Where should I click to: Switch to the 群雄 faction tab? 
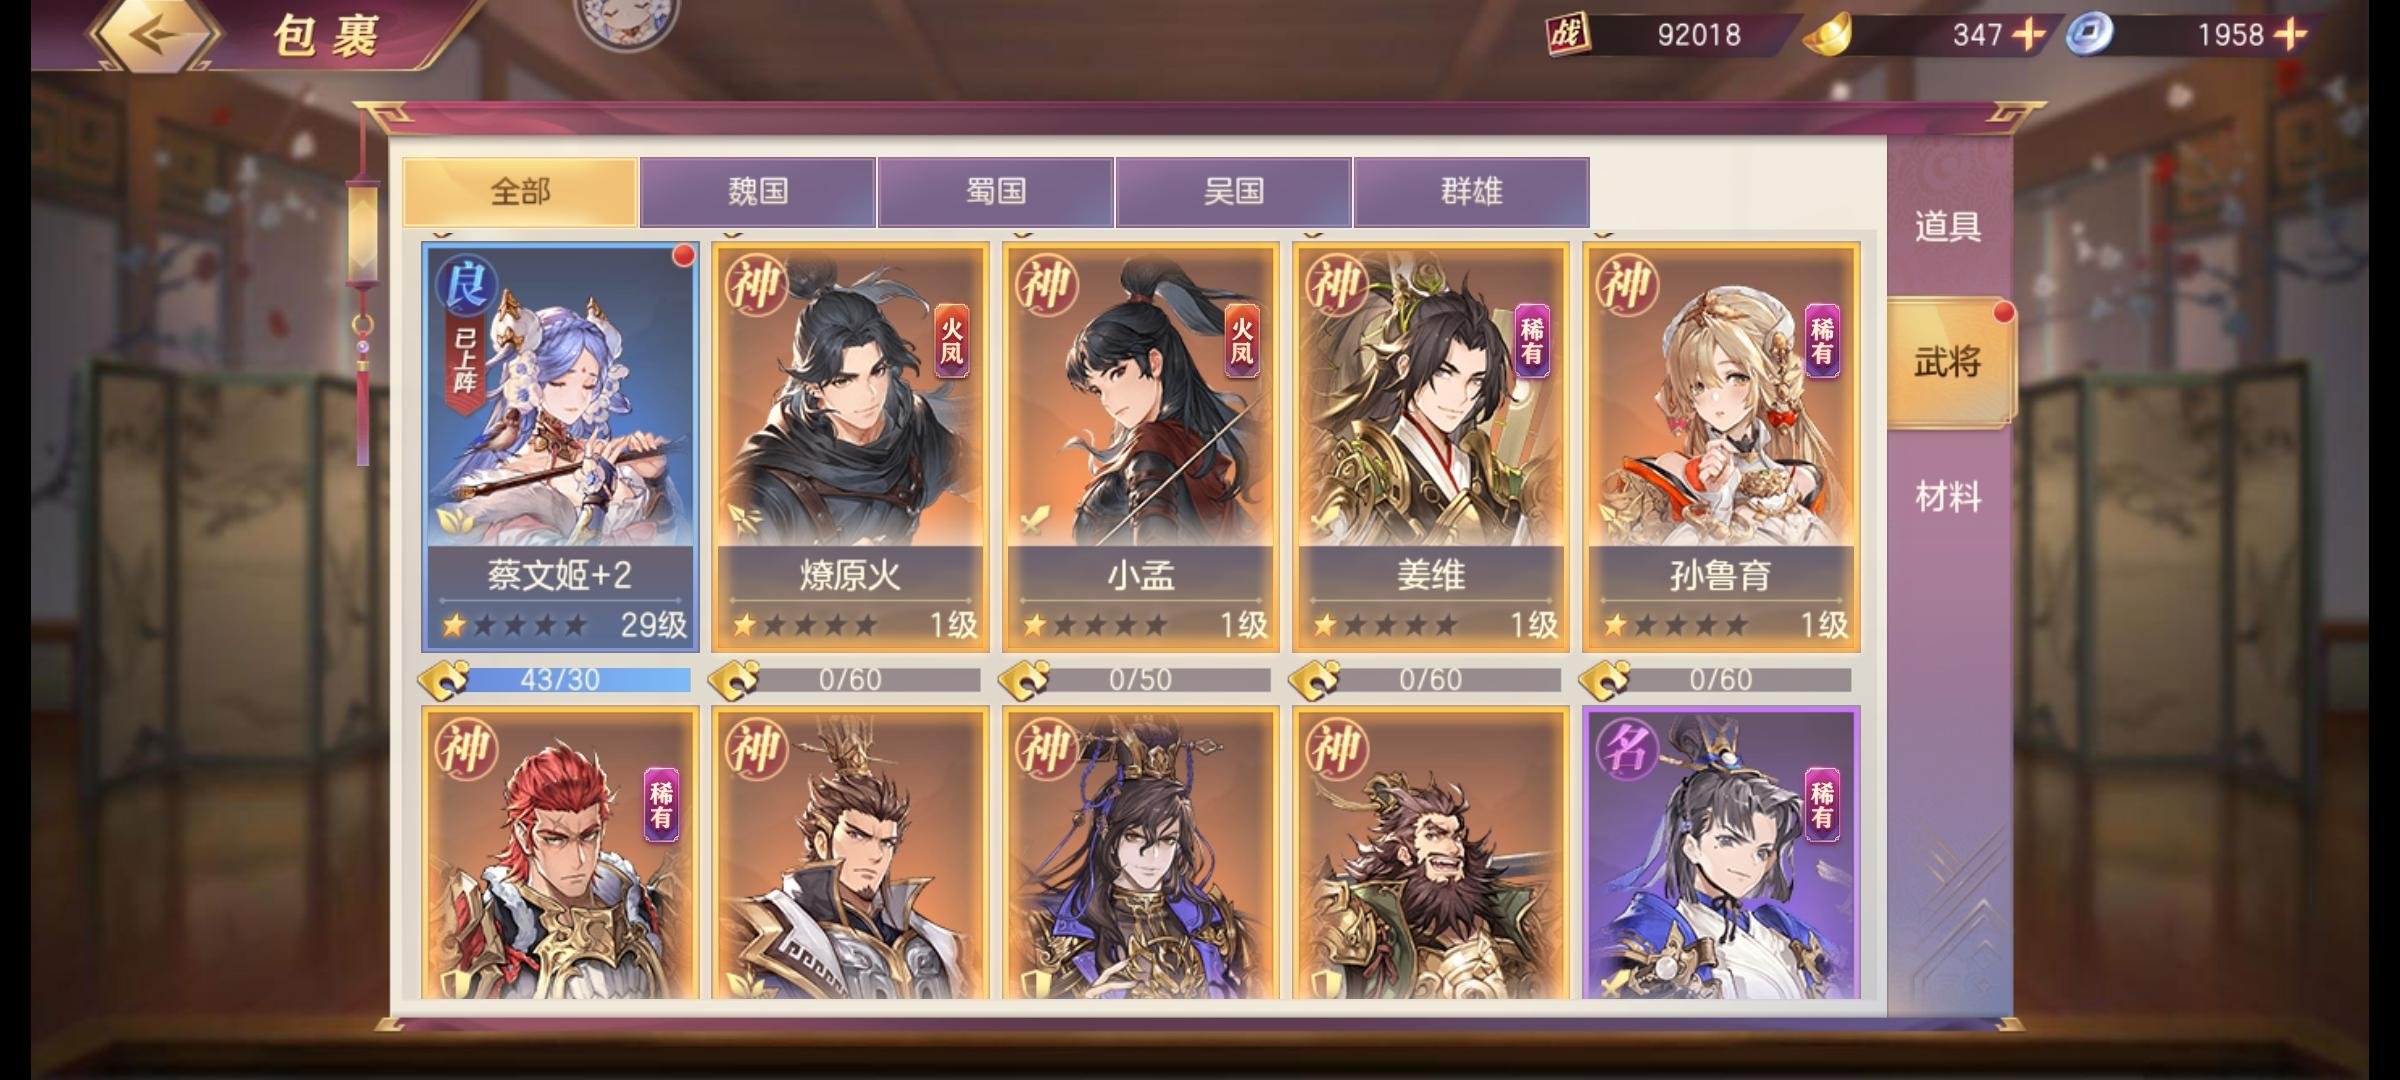point(1471,191)
